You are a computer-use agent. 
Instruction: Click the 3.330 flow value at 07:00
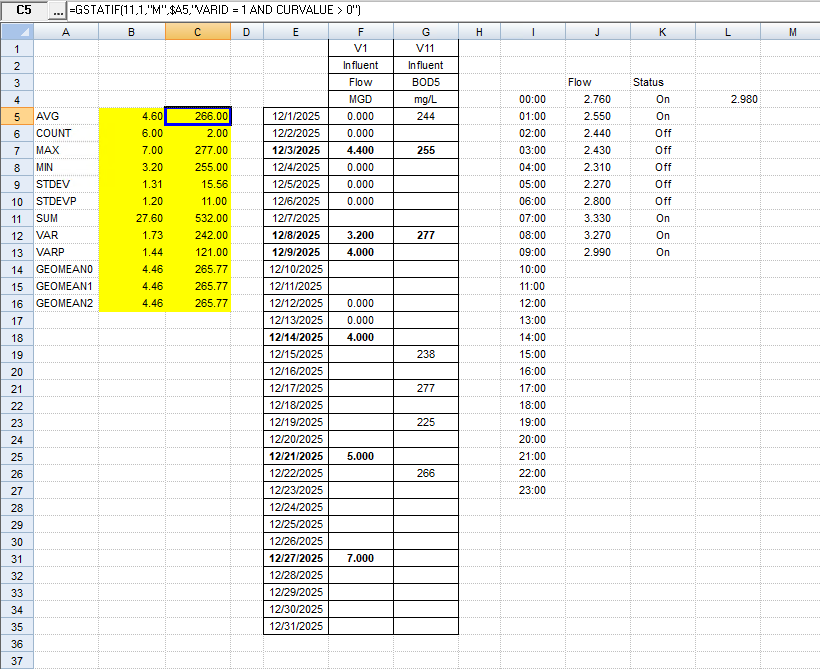point(598,218)
